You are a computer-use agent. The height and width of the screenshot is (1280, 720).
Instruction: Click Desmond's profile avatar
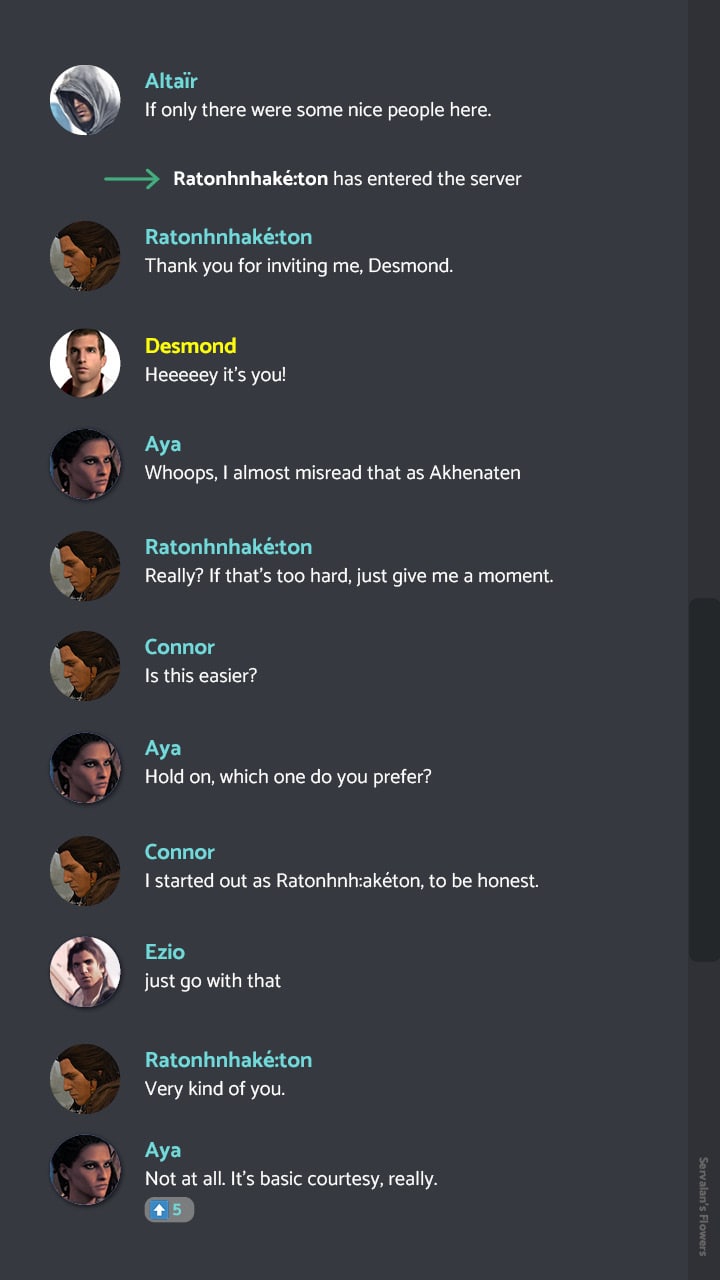pos(85,363)
